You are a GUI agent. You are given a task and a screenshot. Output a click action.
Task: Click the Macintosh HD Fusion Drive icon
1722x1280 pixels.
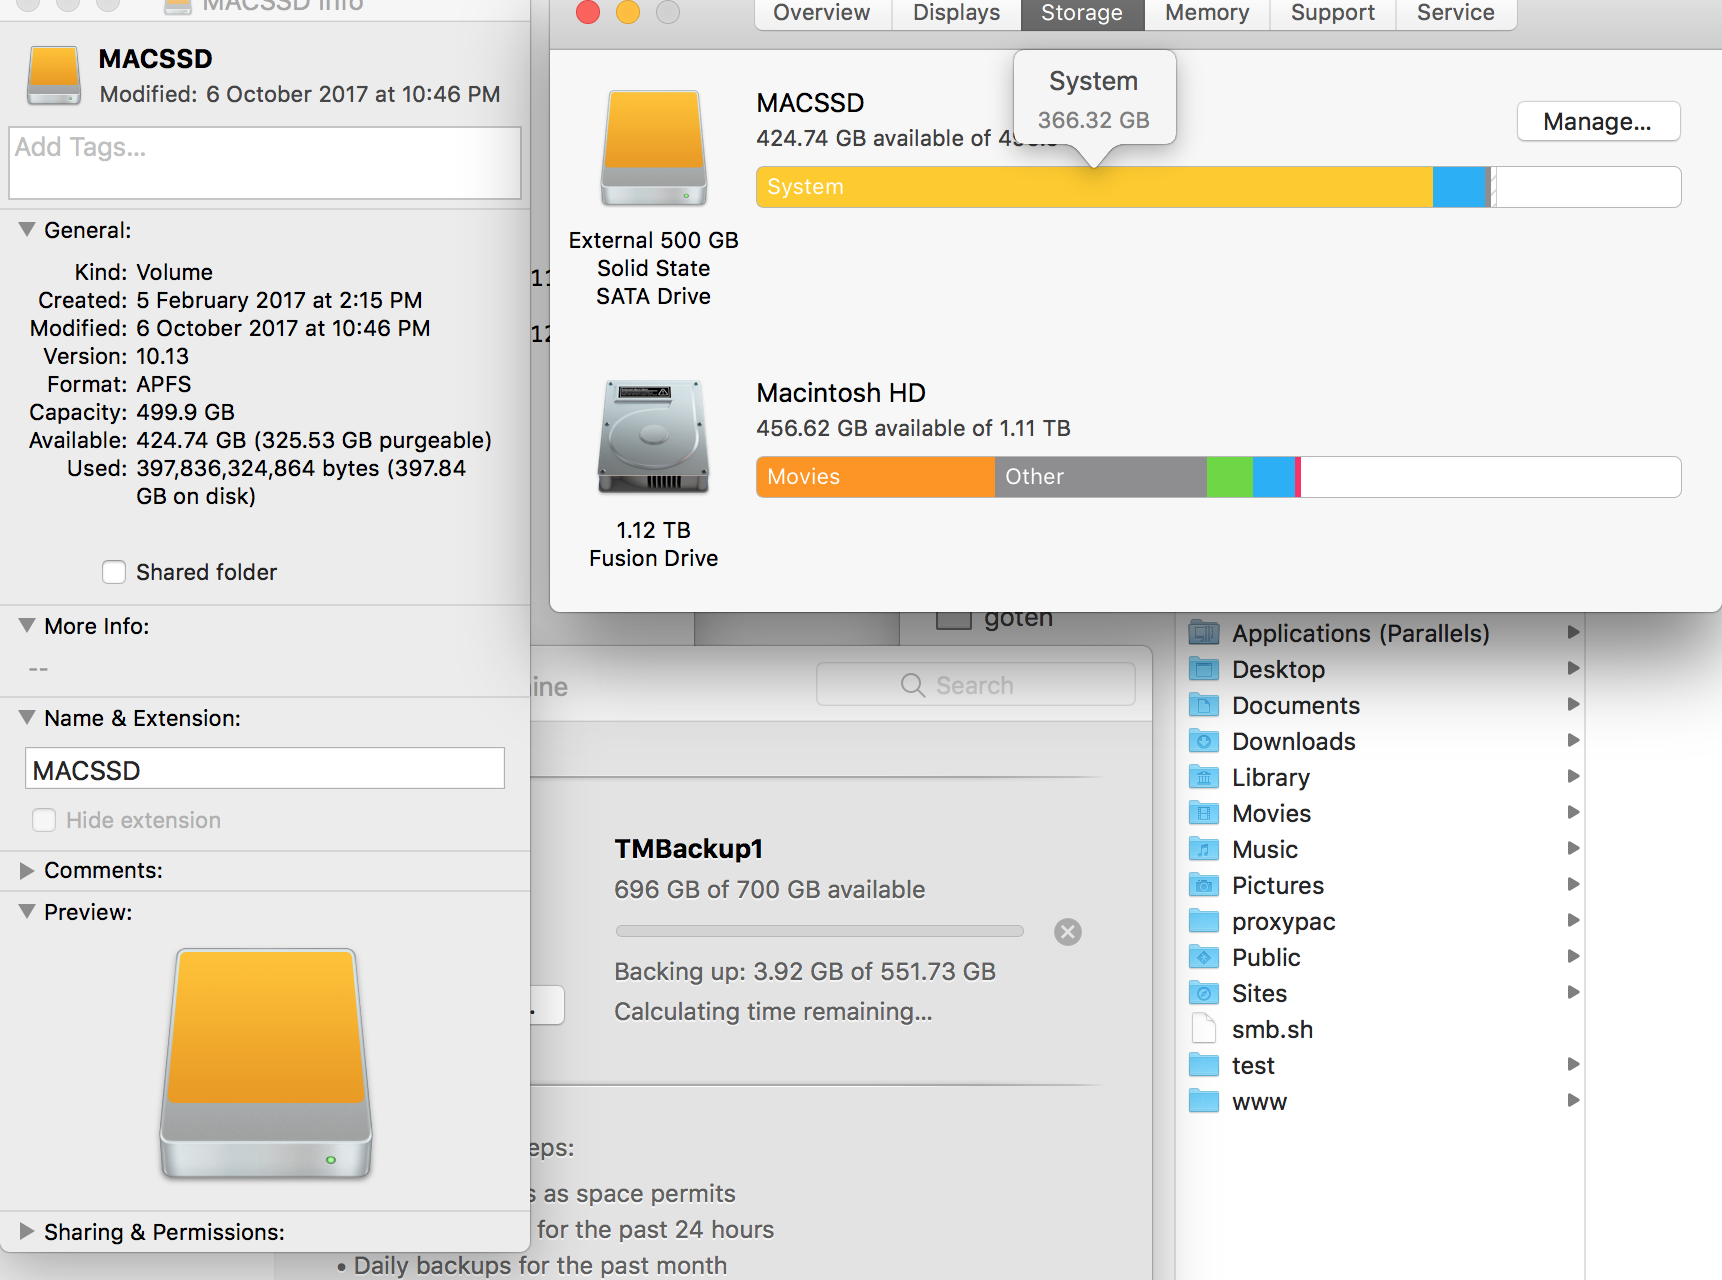coord(654,437)
